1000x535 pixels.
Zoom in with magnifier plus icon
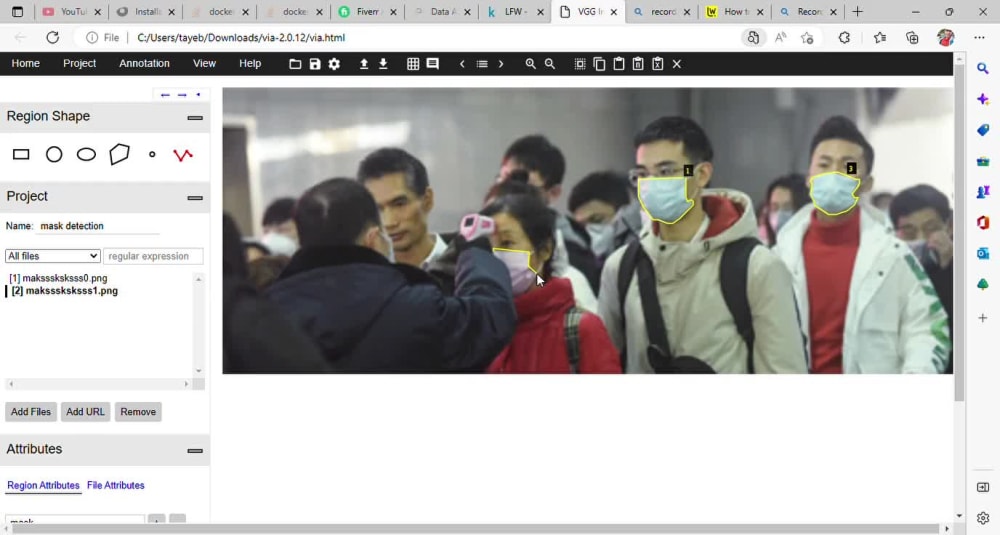530,64
